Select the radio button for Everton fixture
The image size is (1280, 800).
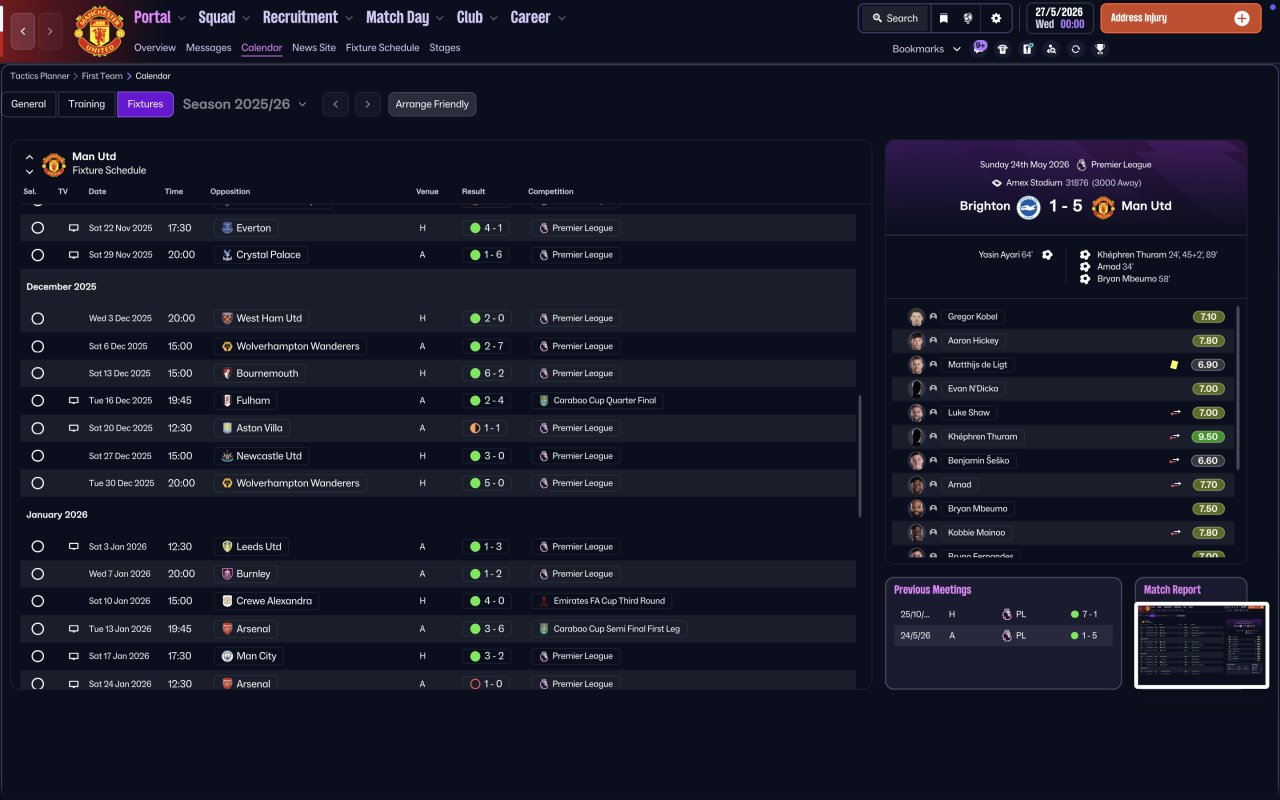38,228
